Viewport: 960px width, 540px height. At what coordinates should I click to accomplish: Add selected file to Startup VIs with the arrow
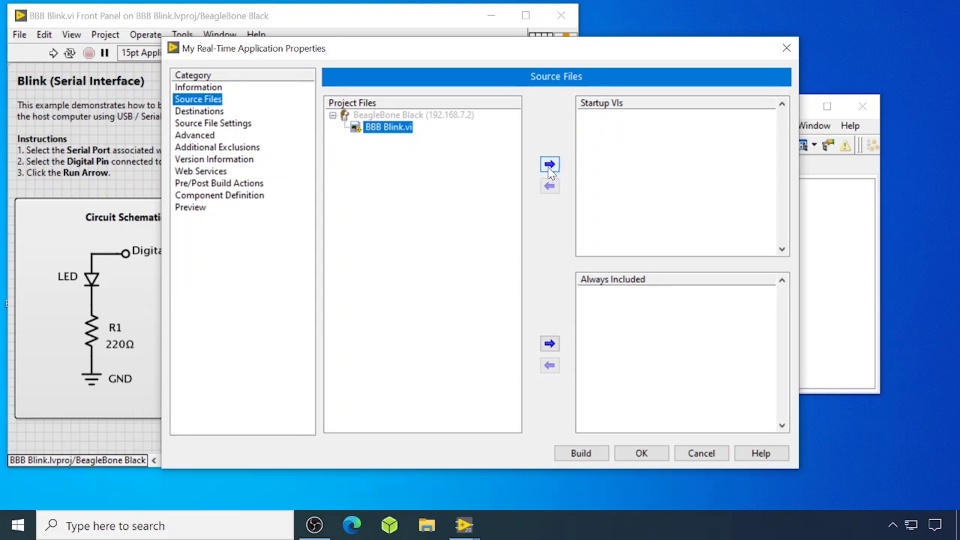point(549,164)
